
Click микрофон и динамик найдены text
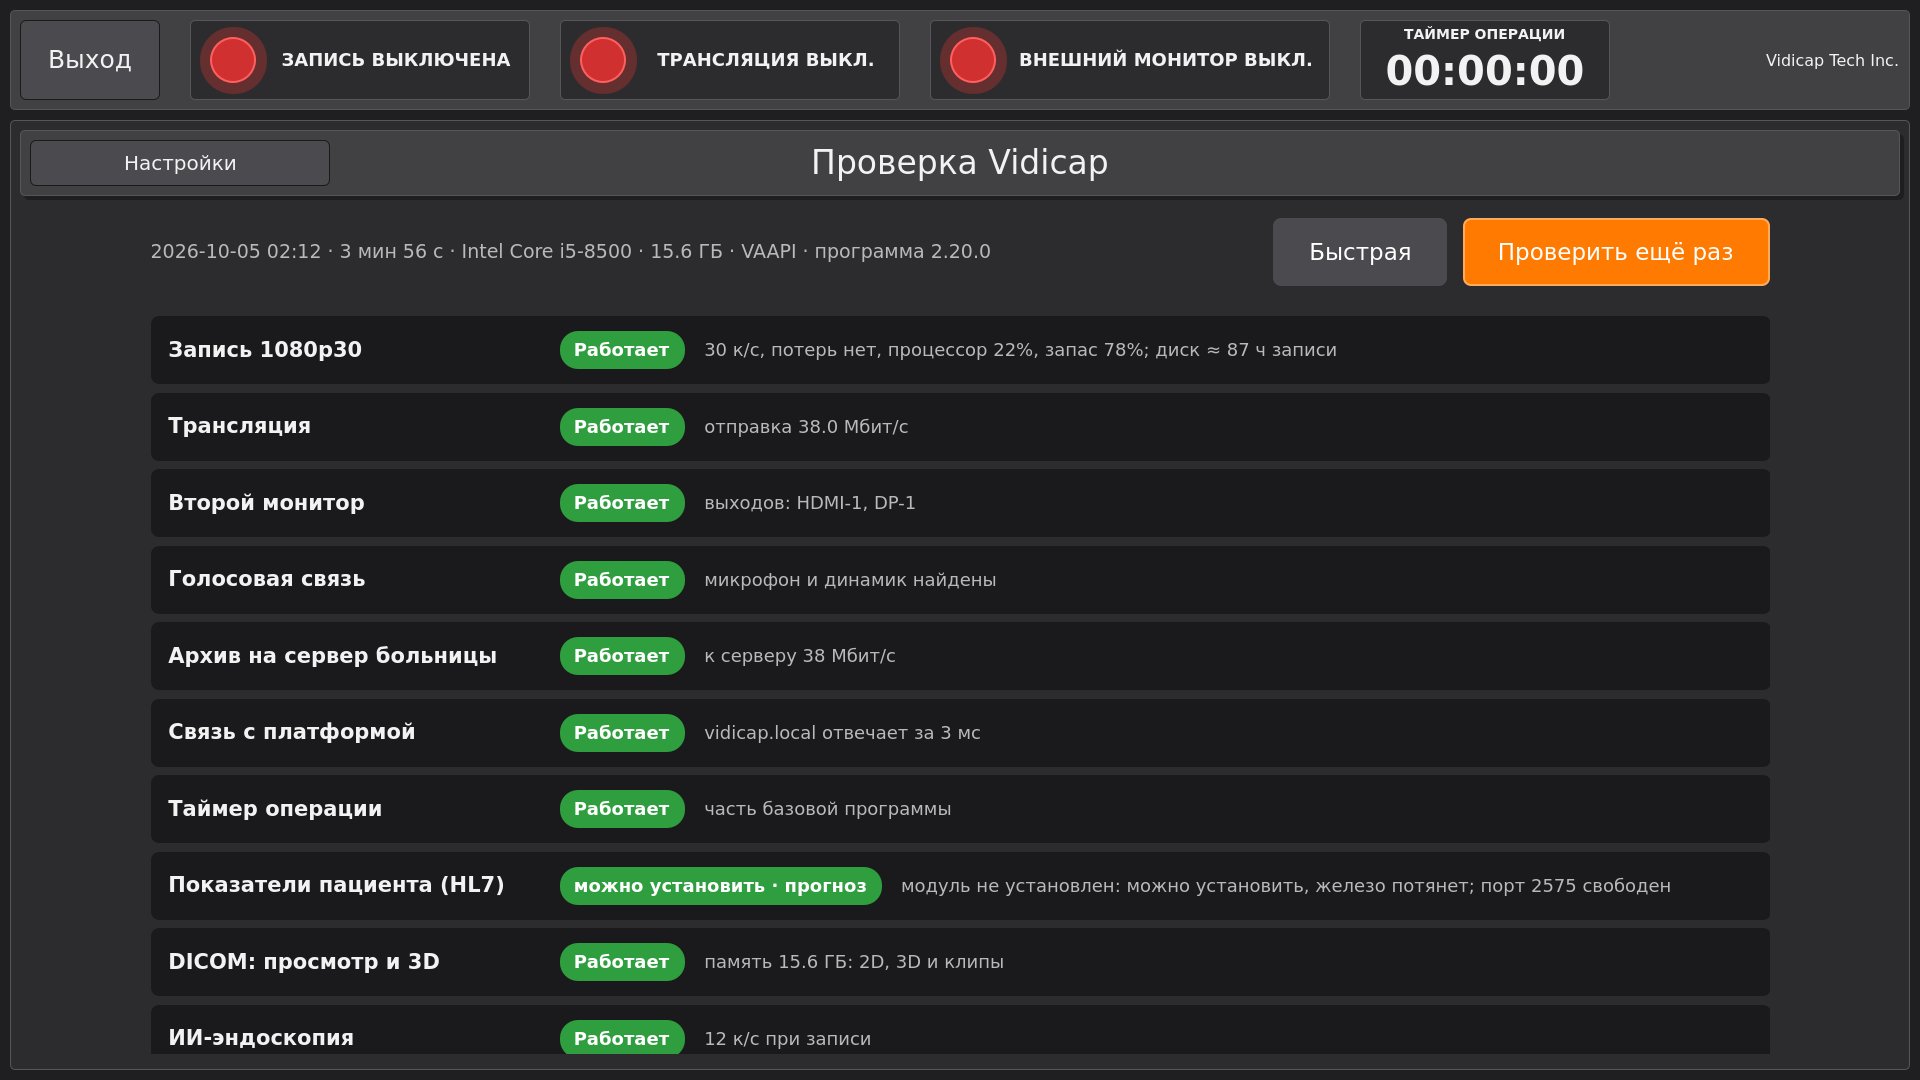pos(850,580)
